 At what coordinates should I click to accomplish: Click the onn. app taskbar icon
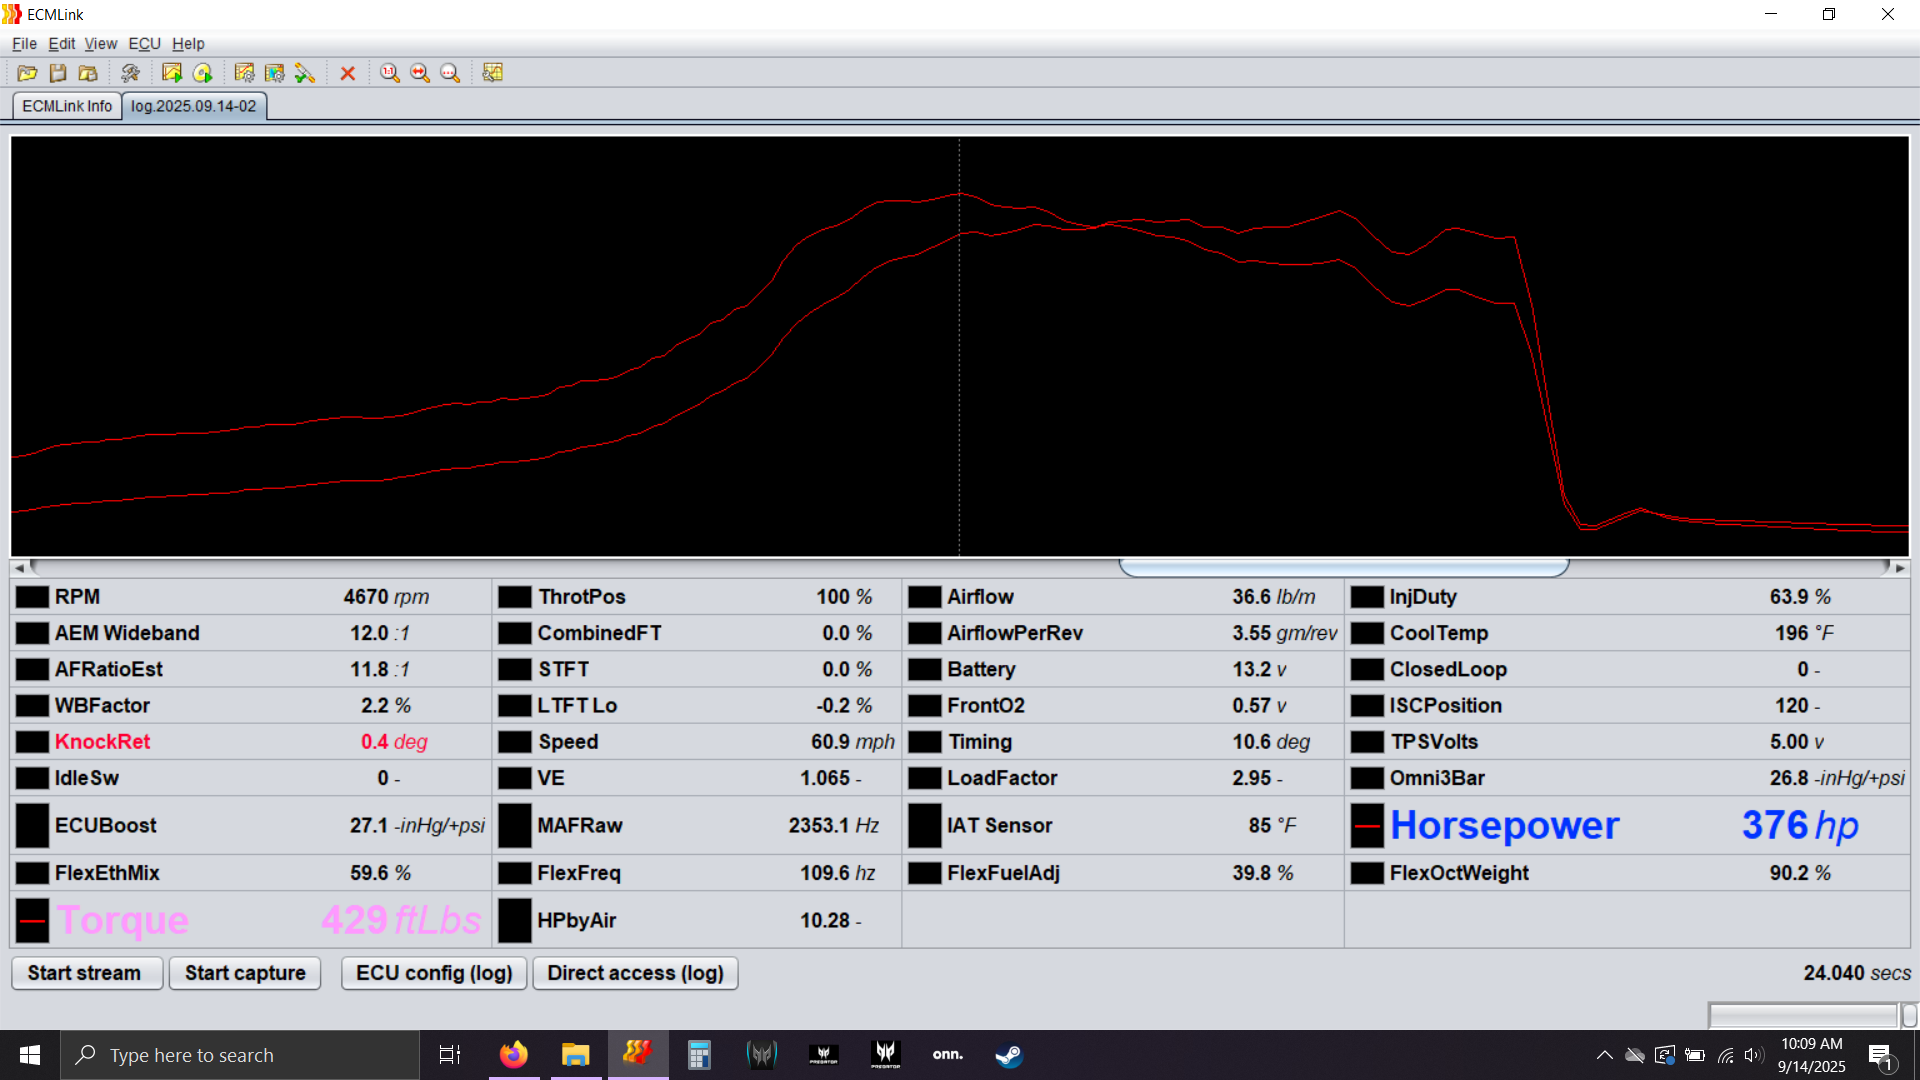pos(948,1055)
